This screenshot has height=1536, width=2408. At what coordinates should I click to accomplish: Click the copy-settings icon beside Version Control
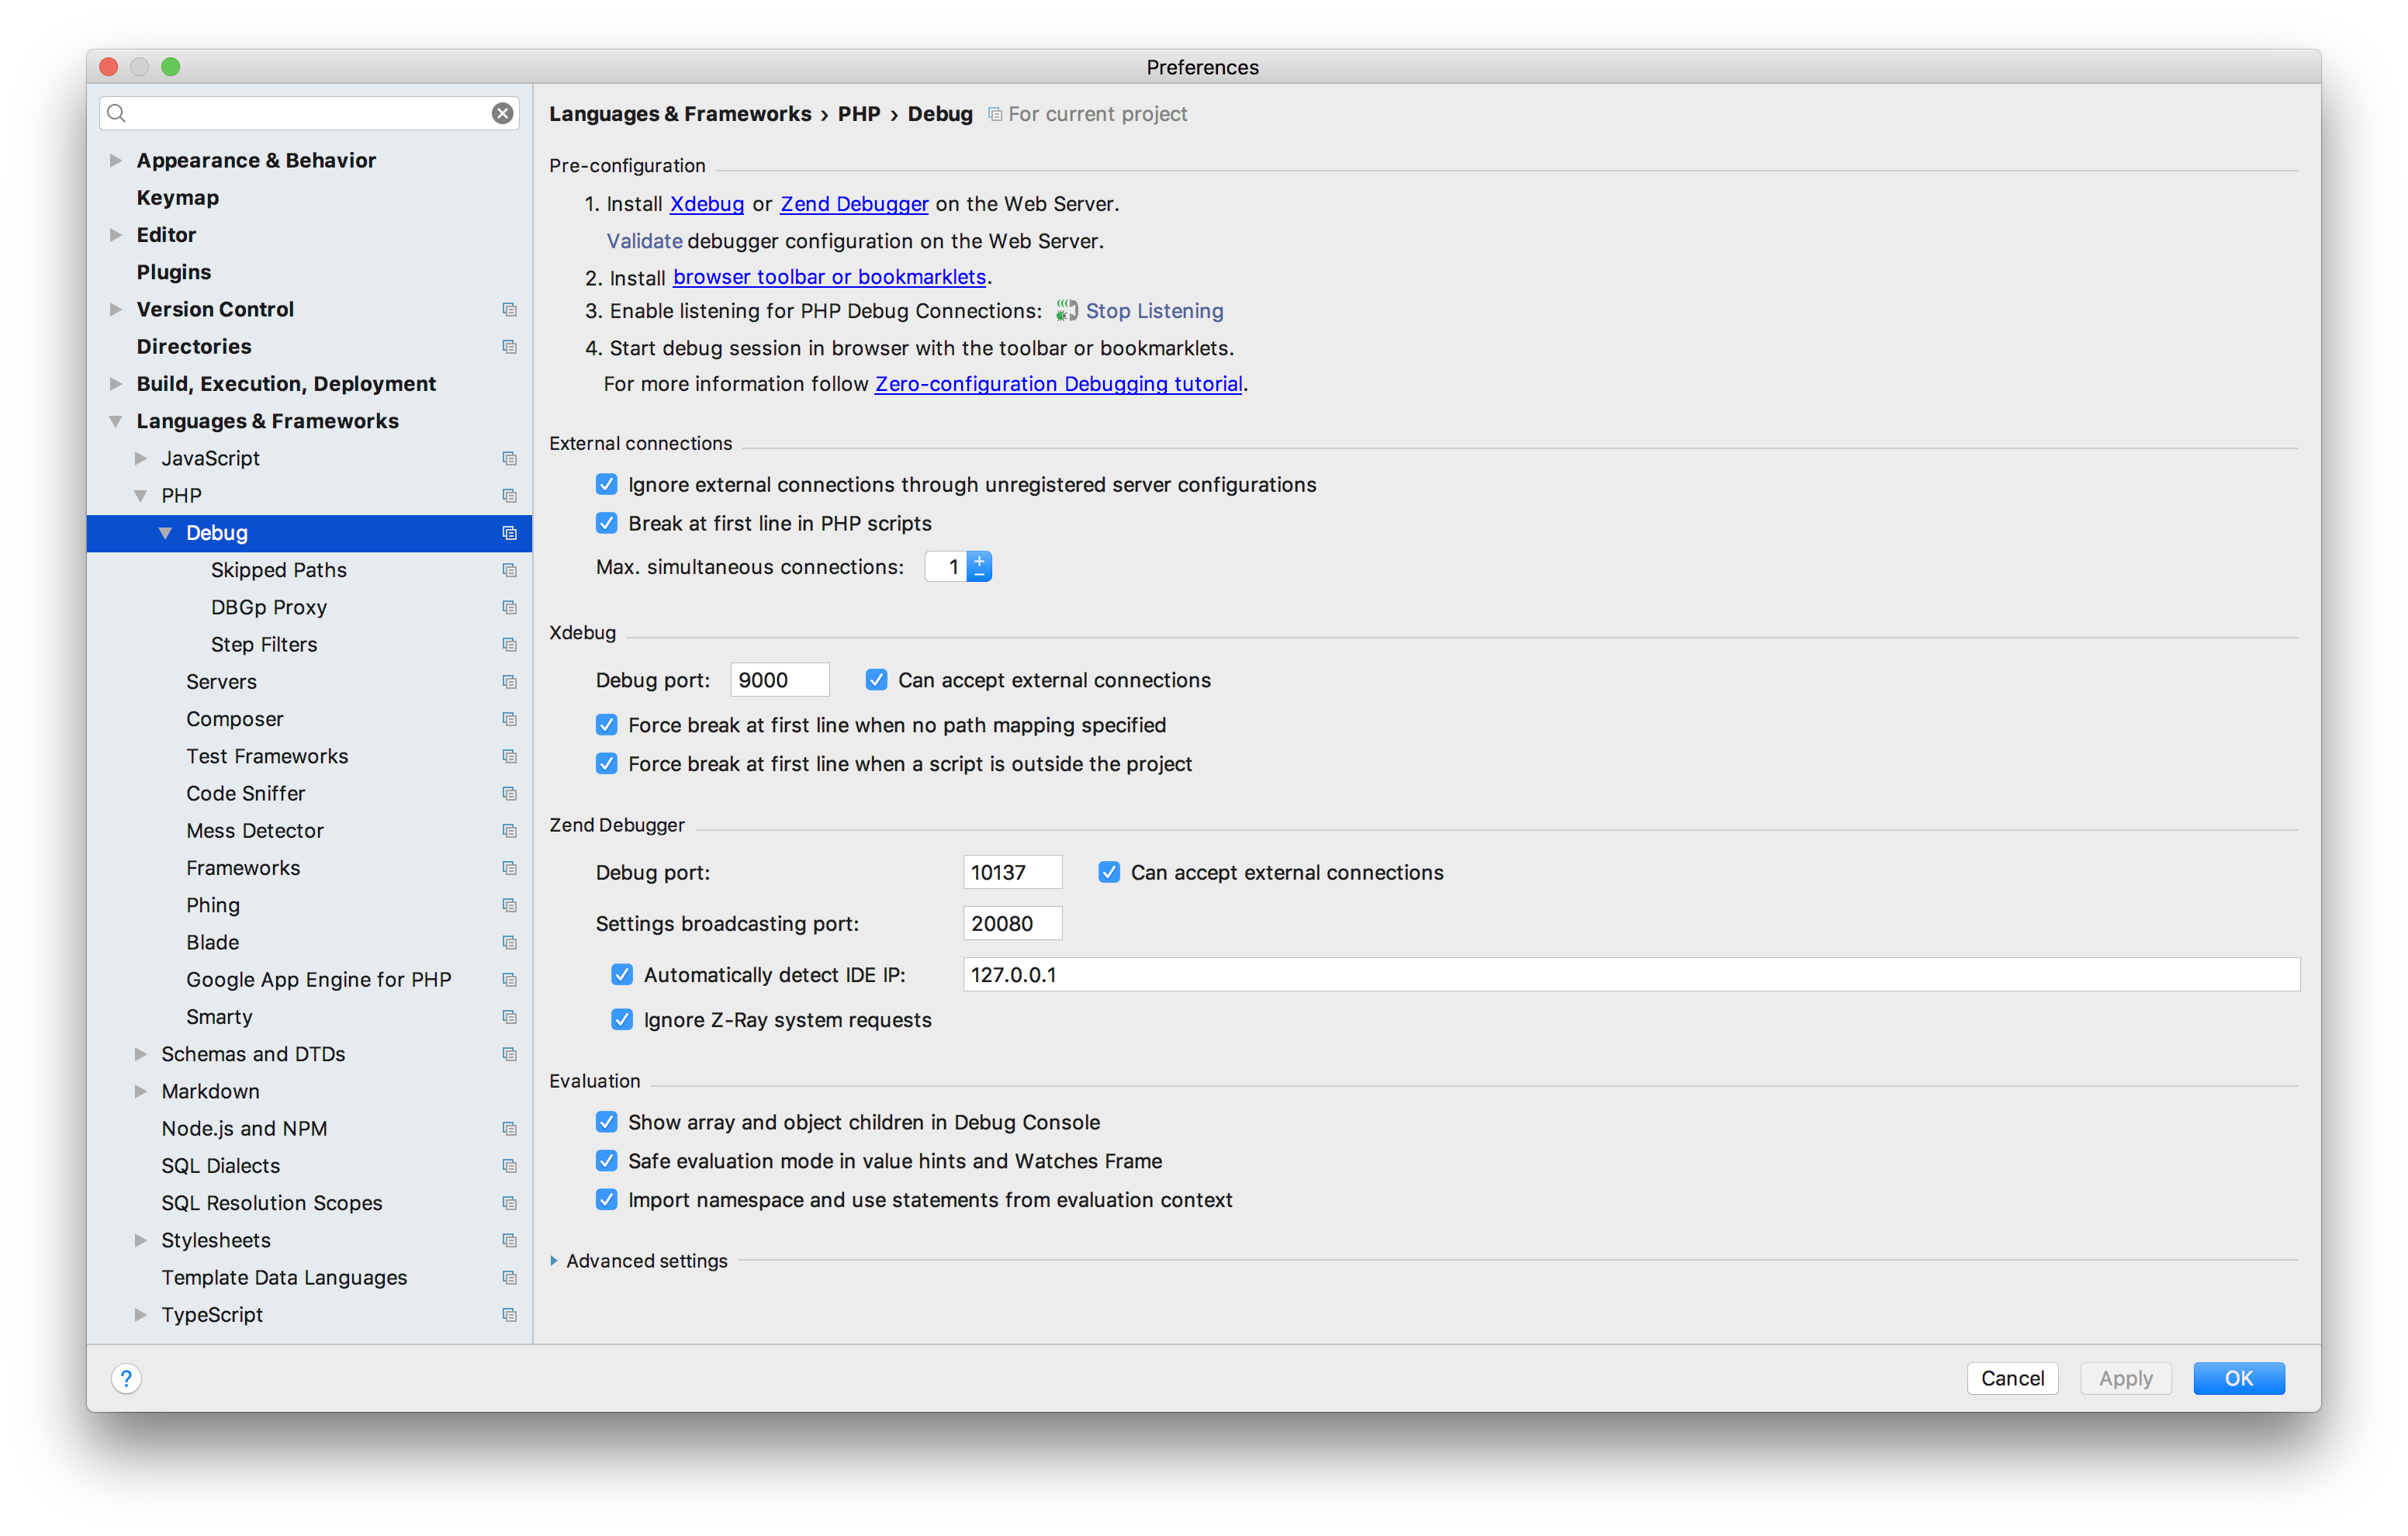510,309
